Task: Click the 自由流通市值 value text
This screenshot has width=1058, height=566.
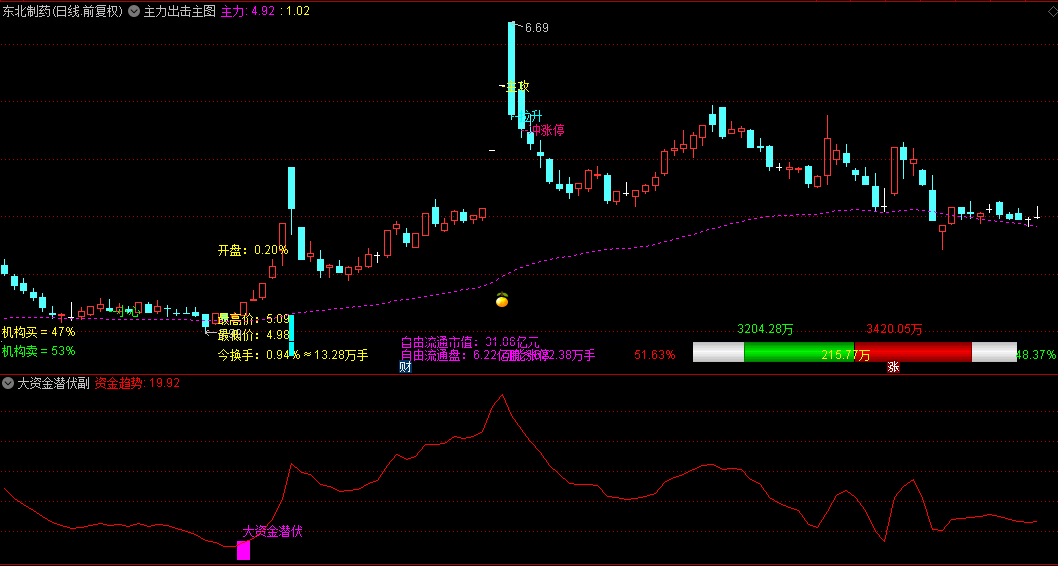Action: [x=470, y=342]
